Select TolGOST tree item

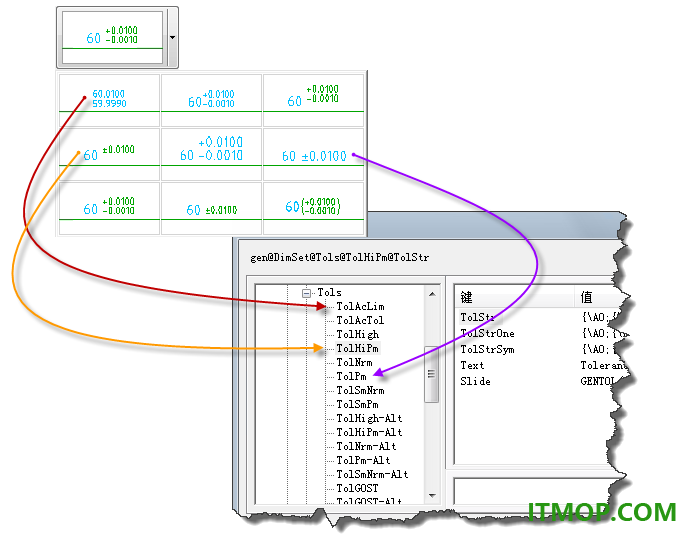click(357, 489)
